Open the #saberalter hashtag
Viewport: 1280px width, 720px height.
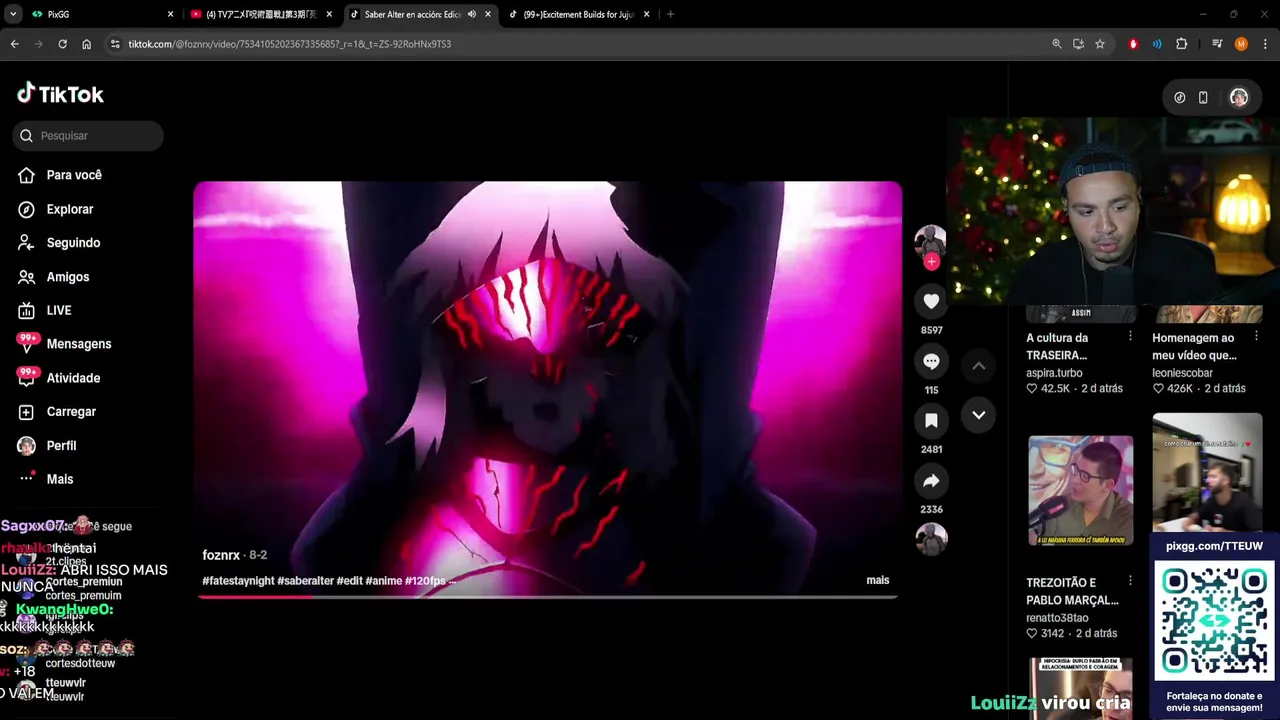click(305, 581)
